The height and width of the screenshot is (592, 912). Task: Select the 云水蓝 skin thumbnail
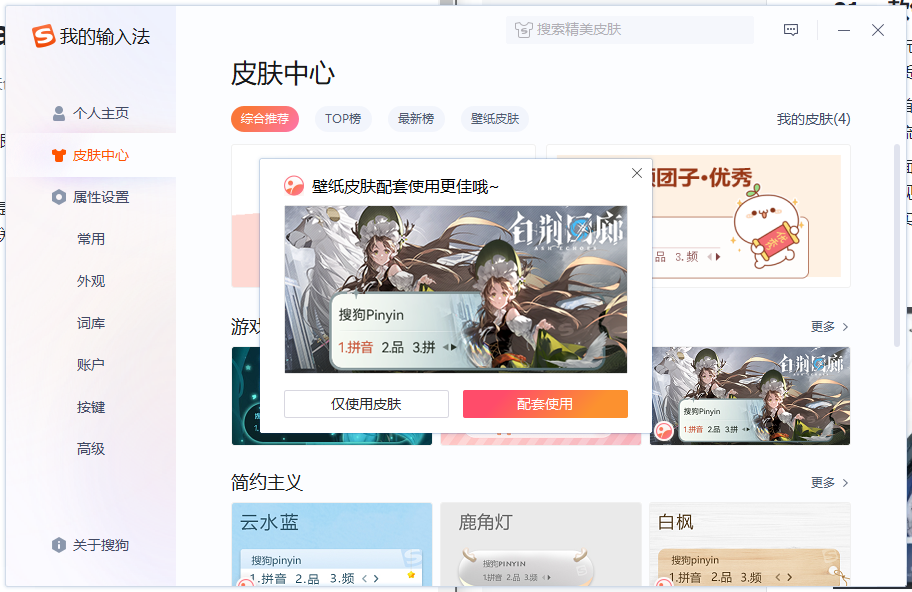point(331,545)
